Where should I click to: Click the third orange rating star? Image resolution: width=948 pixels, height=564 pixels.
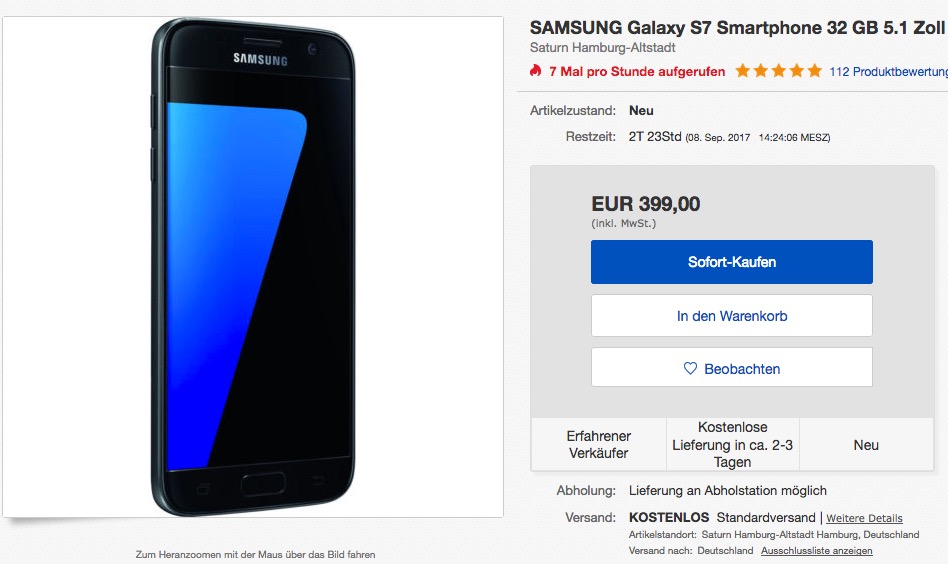(779, 71)
